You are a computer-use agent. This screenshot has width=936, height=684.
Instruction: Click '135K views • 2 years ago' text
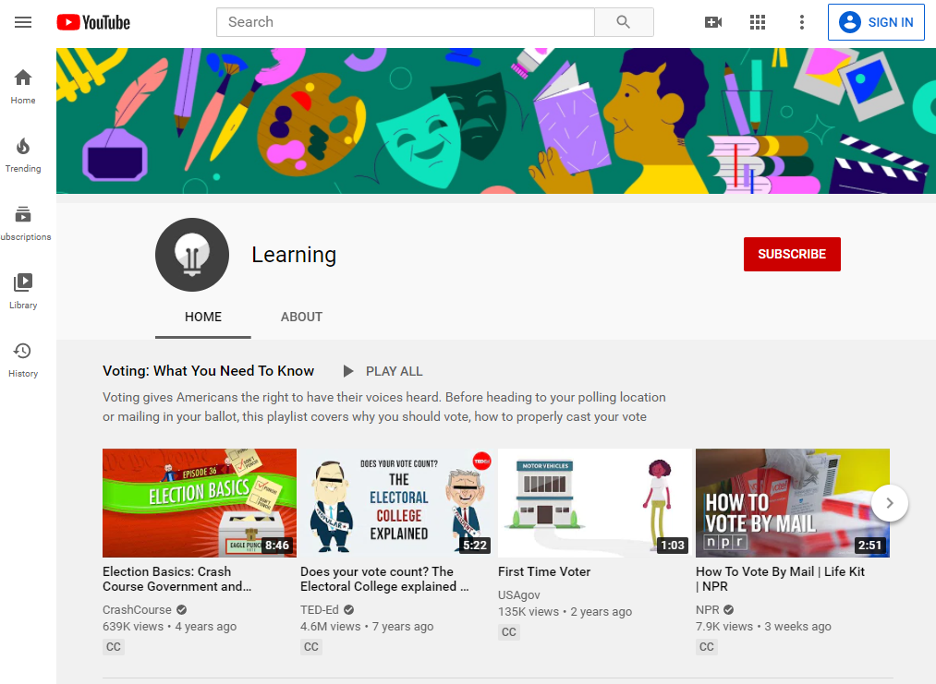point(565,612)
